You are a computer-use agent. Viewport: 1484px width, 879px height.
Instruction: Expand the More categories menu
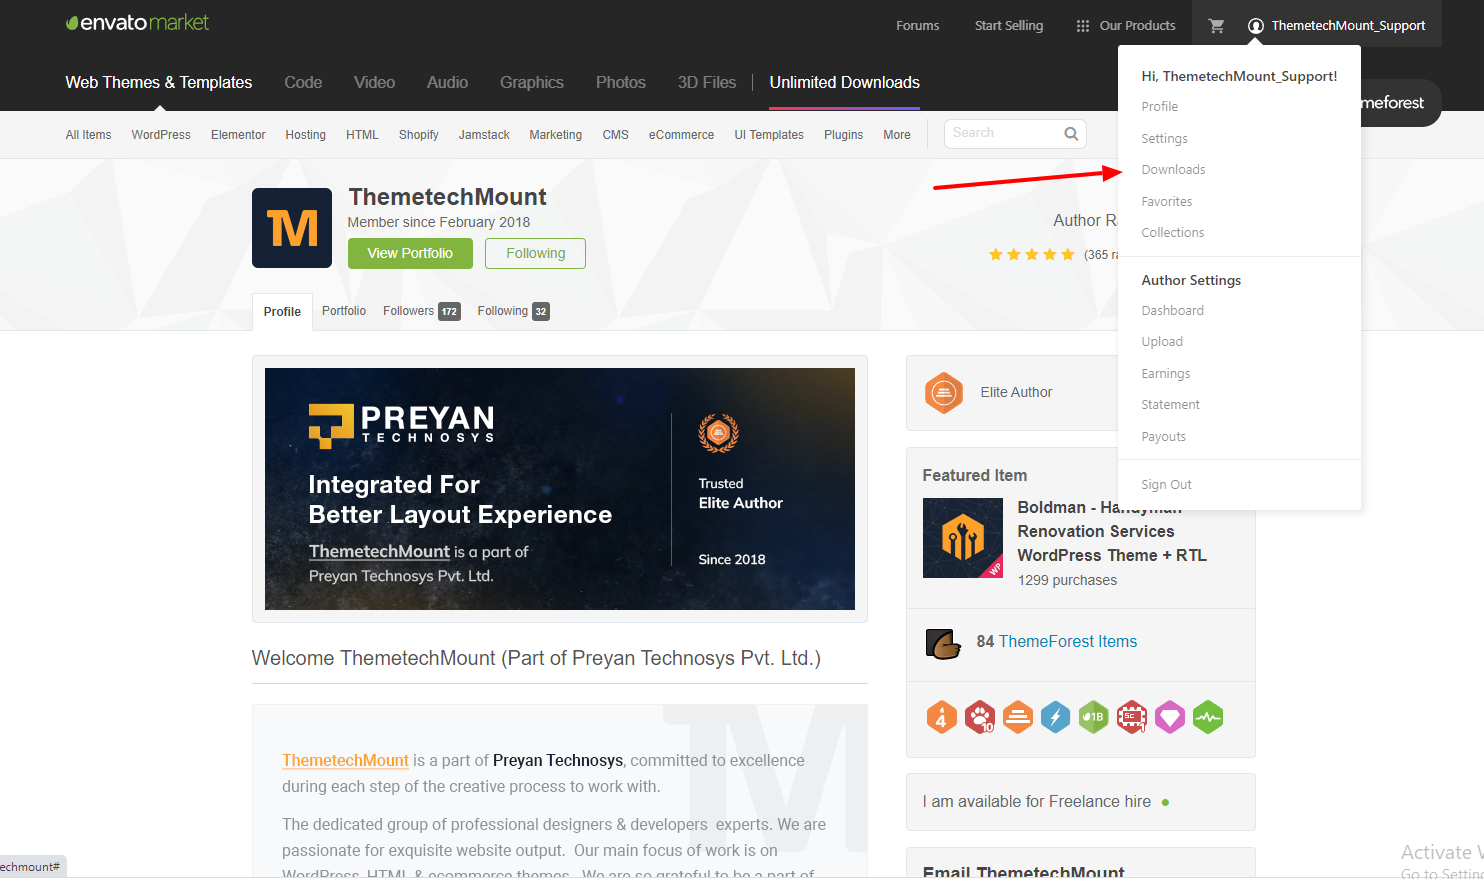(897, 135)
